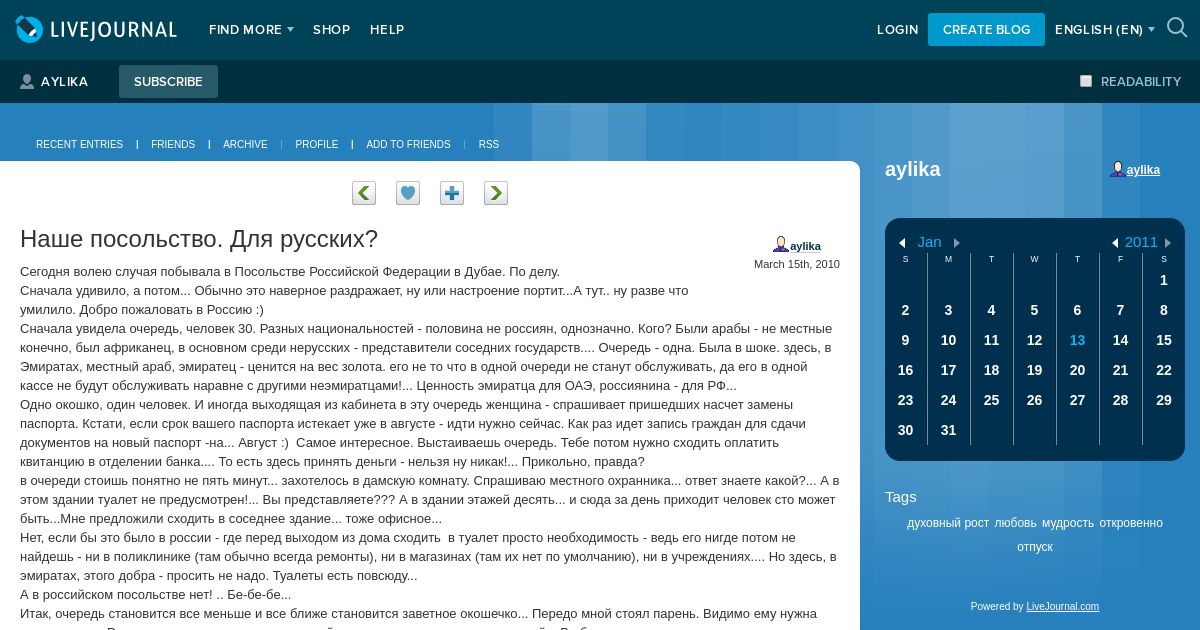The image size is (1200, 630).
Task: Open Friends page link
Action: coord(173,145)
